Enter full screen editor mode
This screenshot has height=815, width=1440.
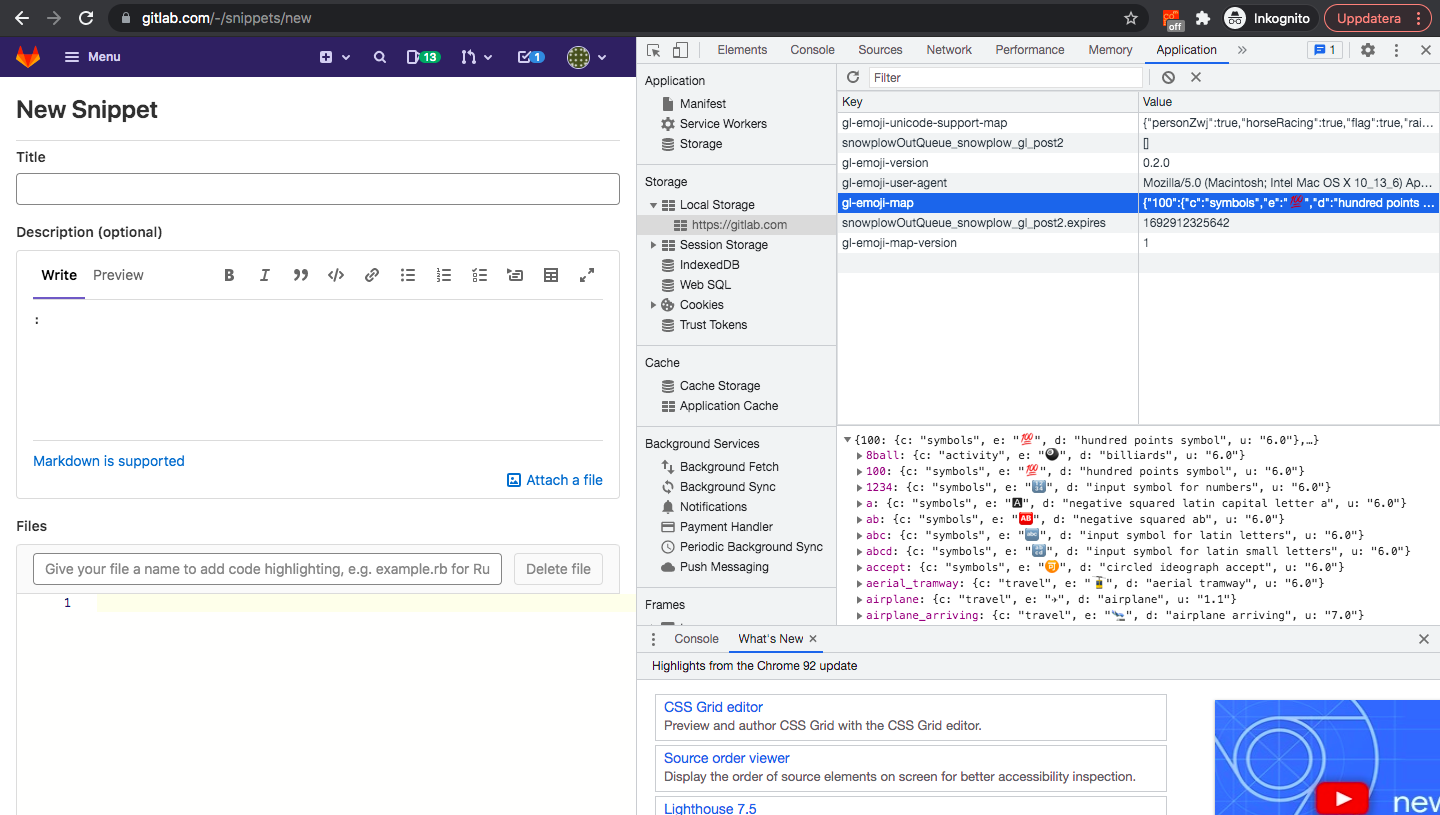(587, 275)
